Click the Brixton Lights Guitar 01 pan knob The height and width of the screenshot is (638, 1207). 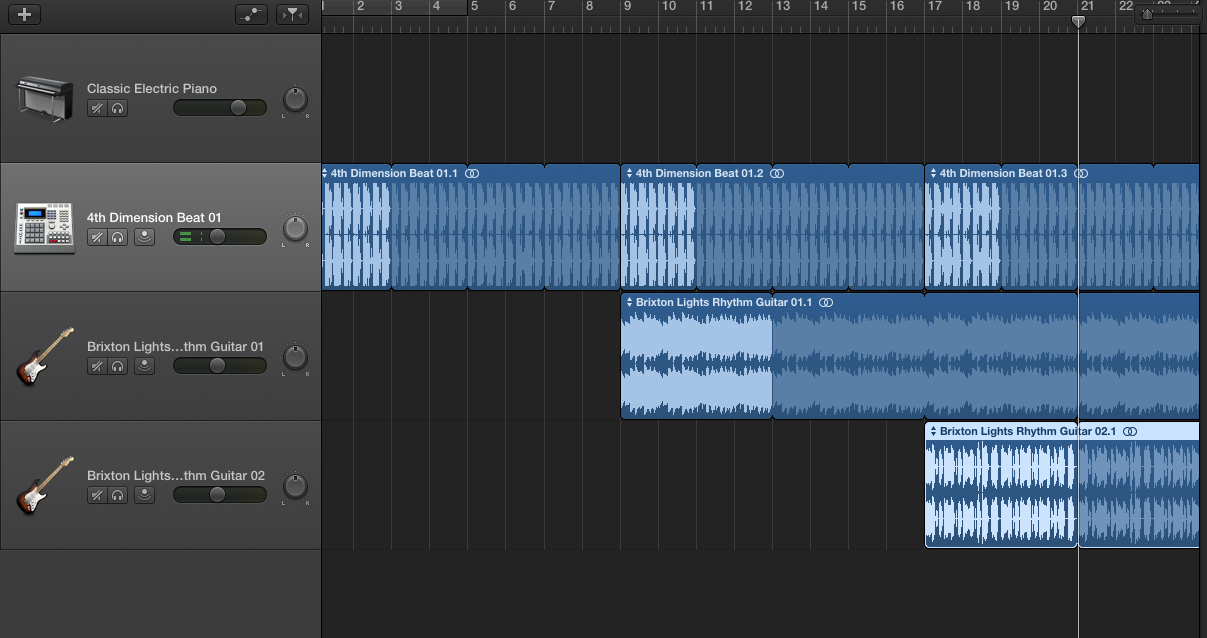pos(295,358)
